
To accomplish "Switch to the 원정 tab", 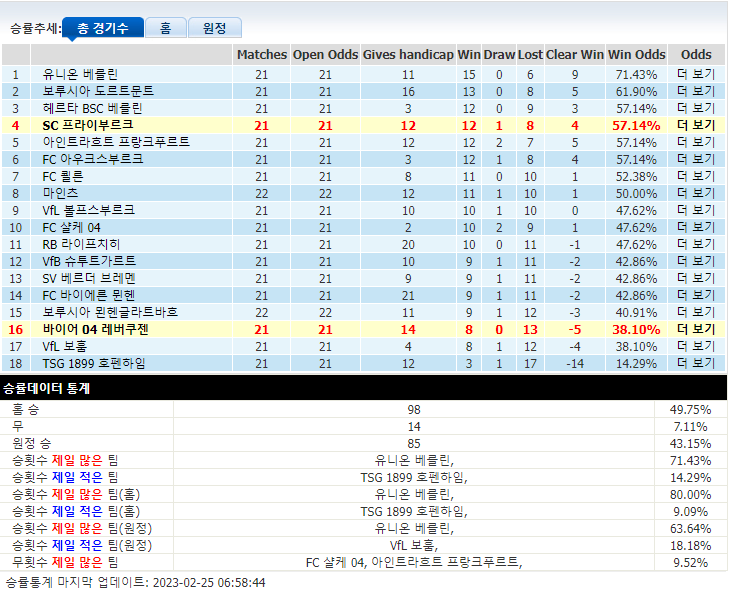I will 215,28.
